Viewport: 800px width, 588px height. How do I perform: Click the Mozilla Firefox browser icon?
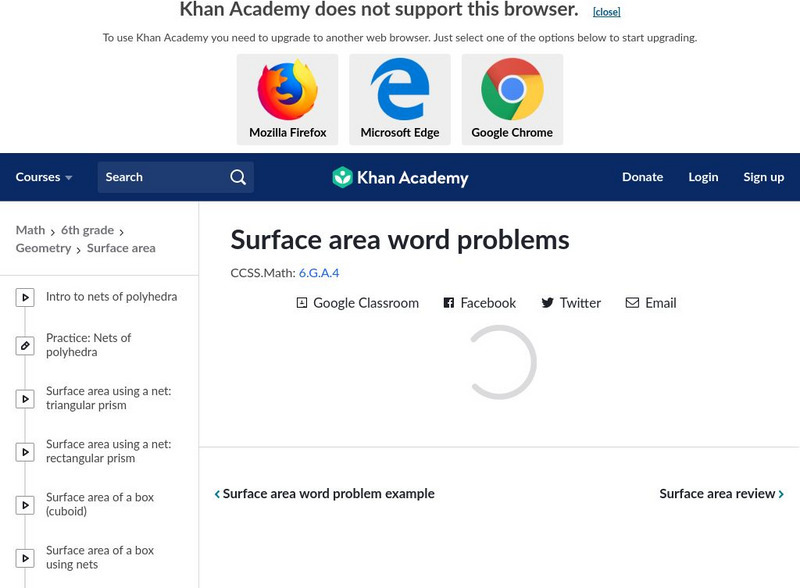[287, 91]
